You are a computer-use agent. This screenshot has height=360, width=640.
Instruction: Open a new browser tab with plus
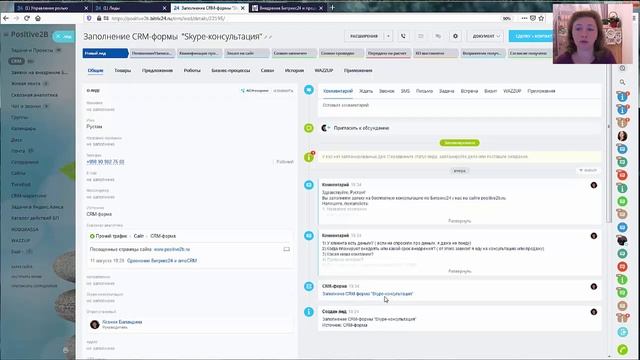coord(332,8)
